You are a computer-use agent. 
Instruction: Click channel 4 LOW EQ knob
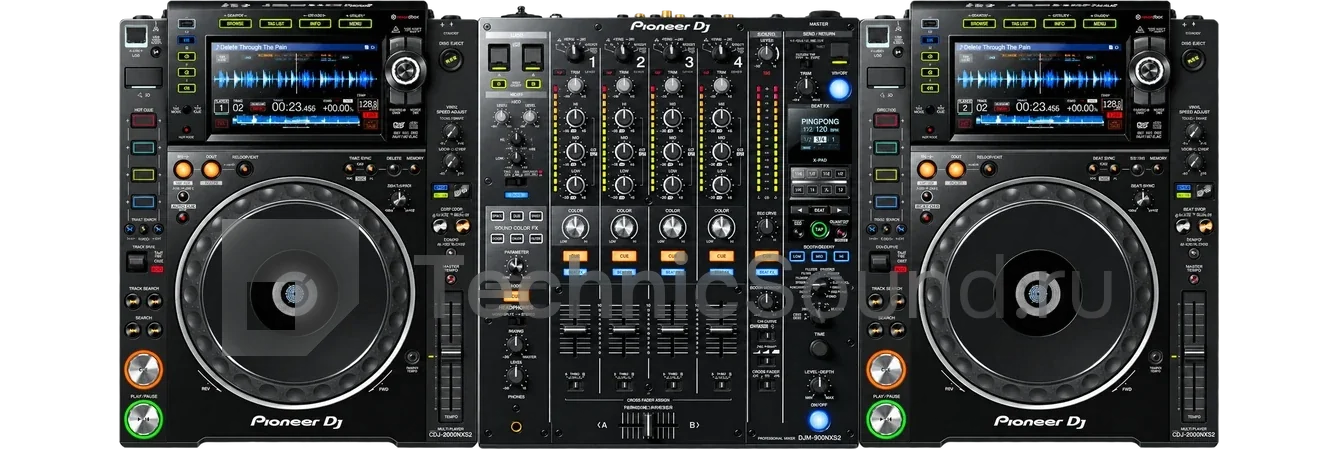tap(720, 184)
